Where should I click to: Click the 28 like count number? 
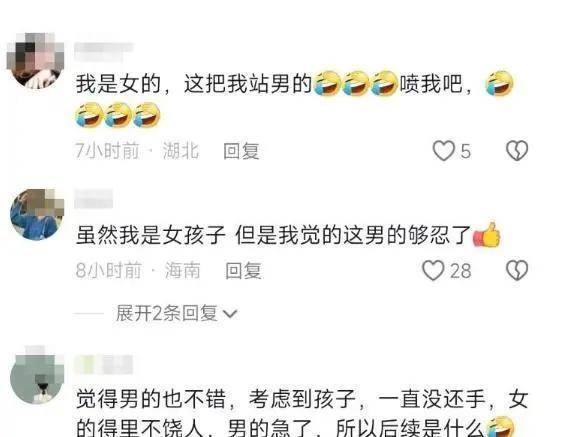(x=460, y=271)
